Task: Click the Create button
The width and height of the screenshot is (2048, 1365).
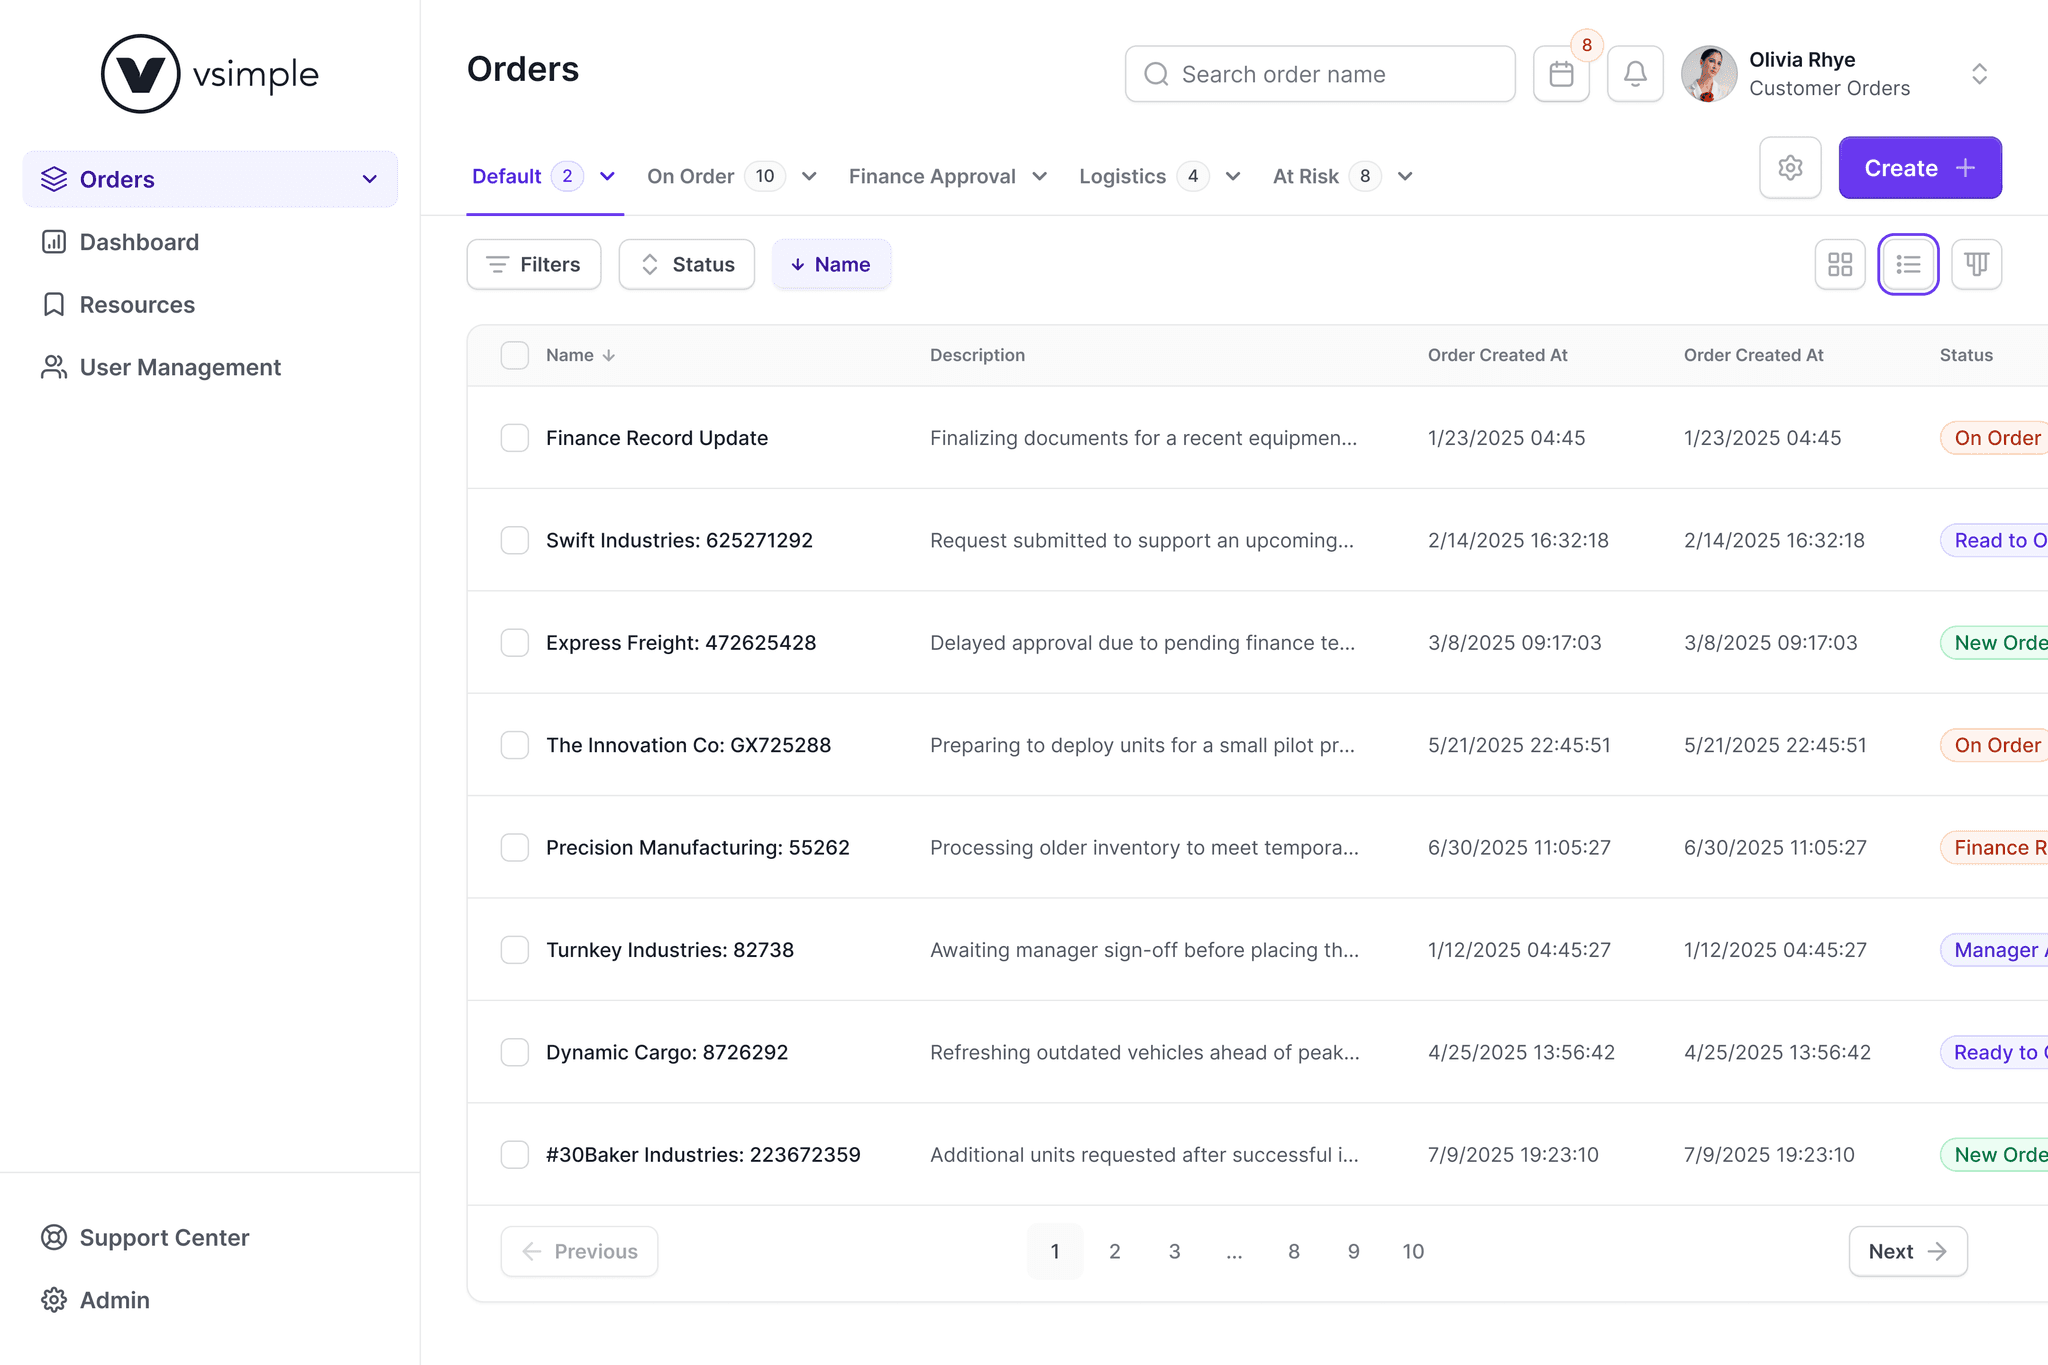Action: [x=1919, y=168]
